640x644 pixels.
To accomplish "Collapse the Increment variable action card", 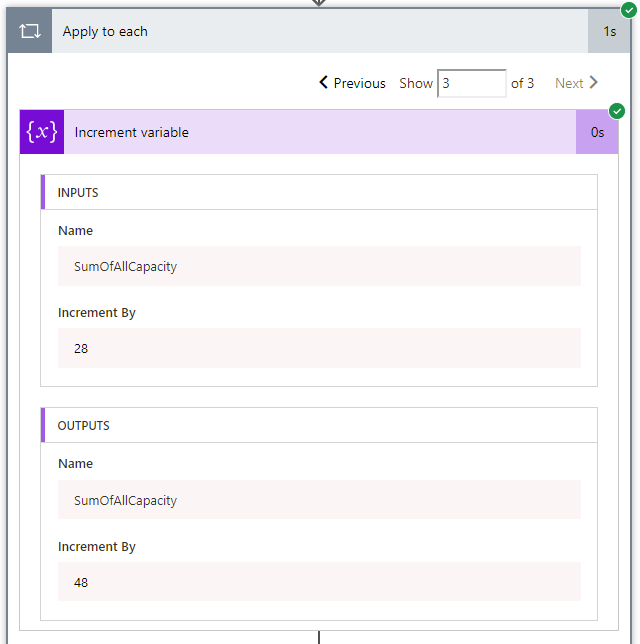I will click(300, 132).
